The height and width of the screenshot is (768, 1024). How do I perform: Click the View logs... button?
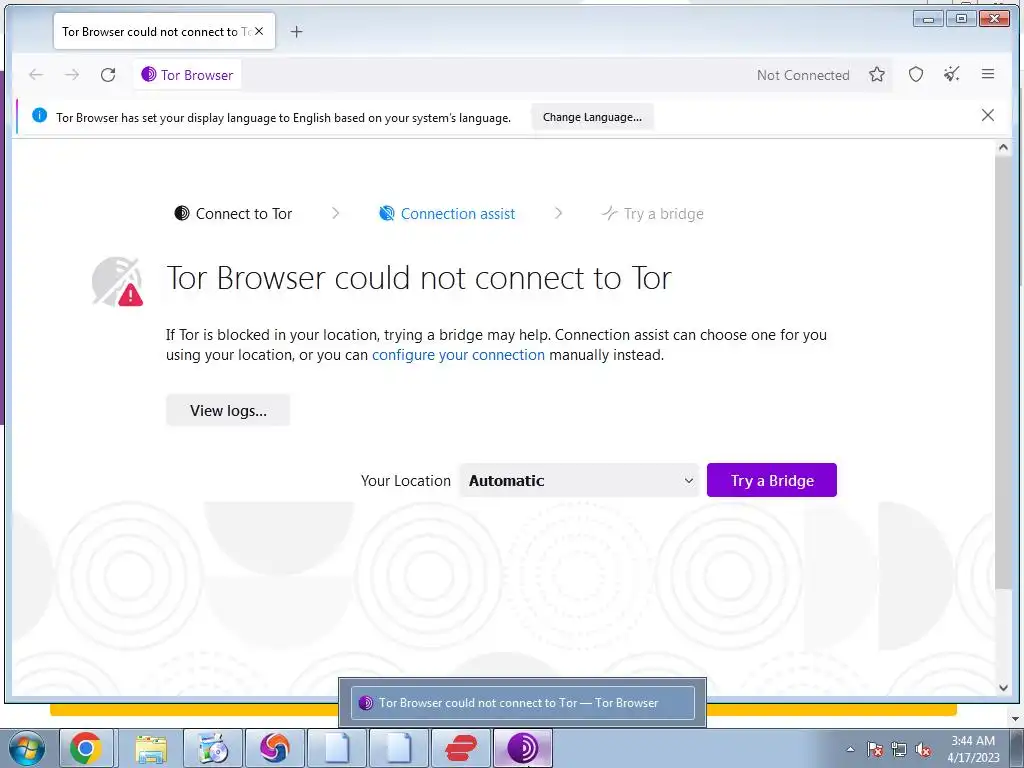(x=228, y=410)
